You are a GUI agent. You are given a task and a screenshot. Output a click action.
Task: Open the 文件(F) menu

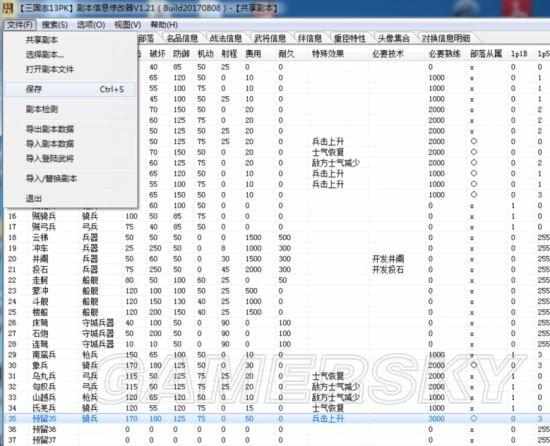click(x=20, y=25)
